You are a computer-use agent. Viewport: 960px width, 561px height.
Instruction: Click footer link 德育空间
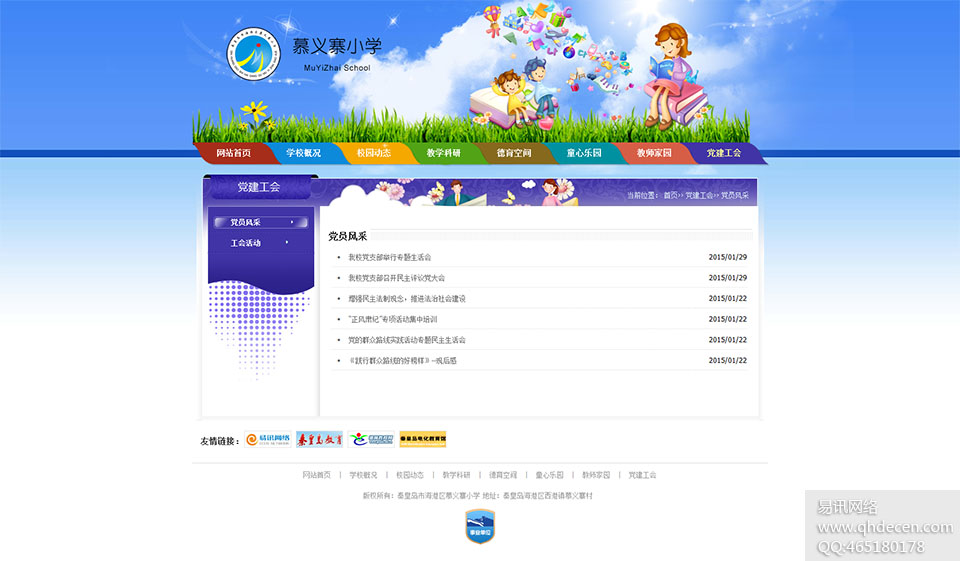(503, 475)
